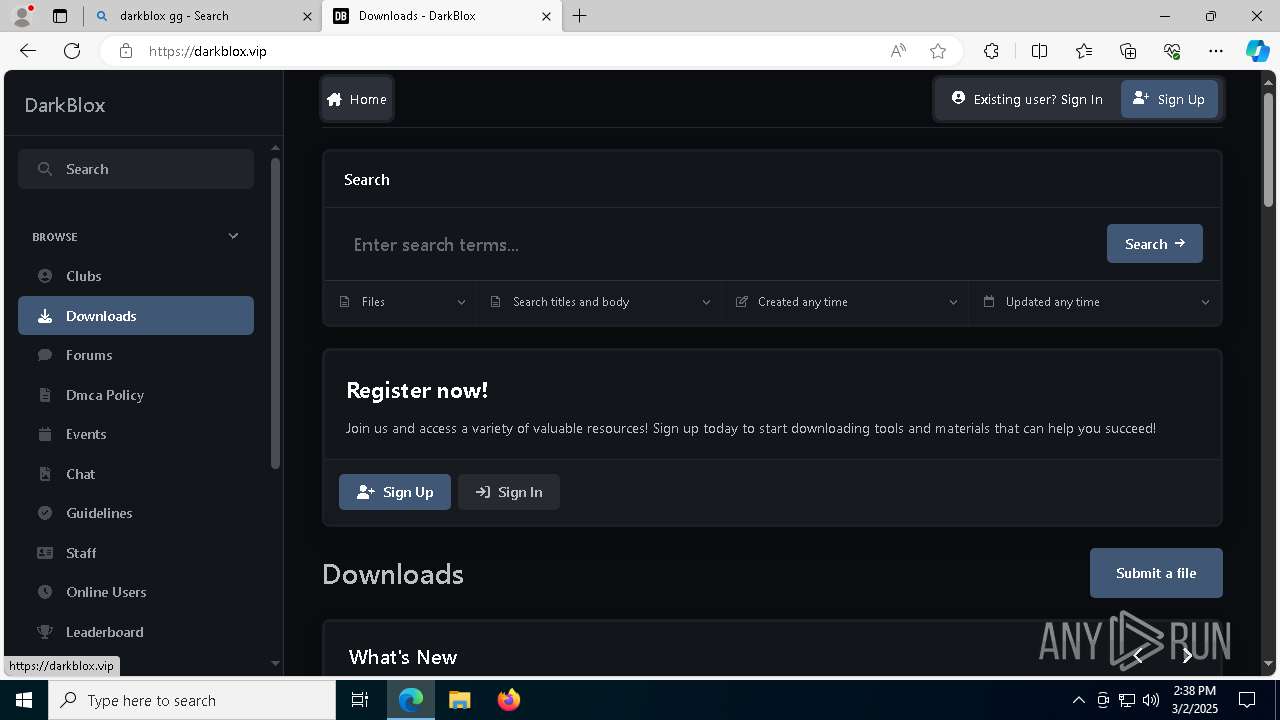1280x720 pixels.
Task: Open the Dmca Policy page
Action: pyautogui.click(x=136, y=395)
